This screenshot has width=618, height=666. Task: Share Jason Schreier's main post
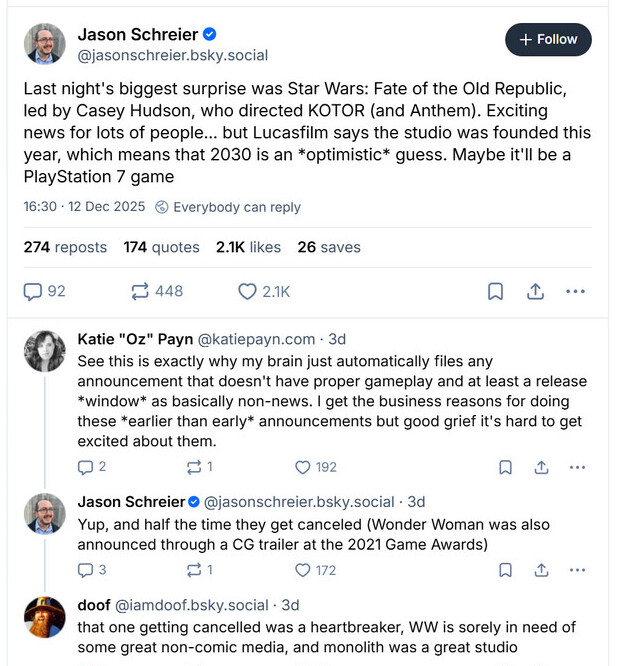click(x=535, y=291)
